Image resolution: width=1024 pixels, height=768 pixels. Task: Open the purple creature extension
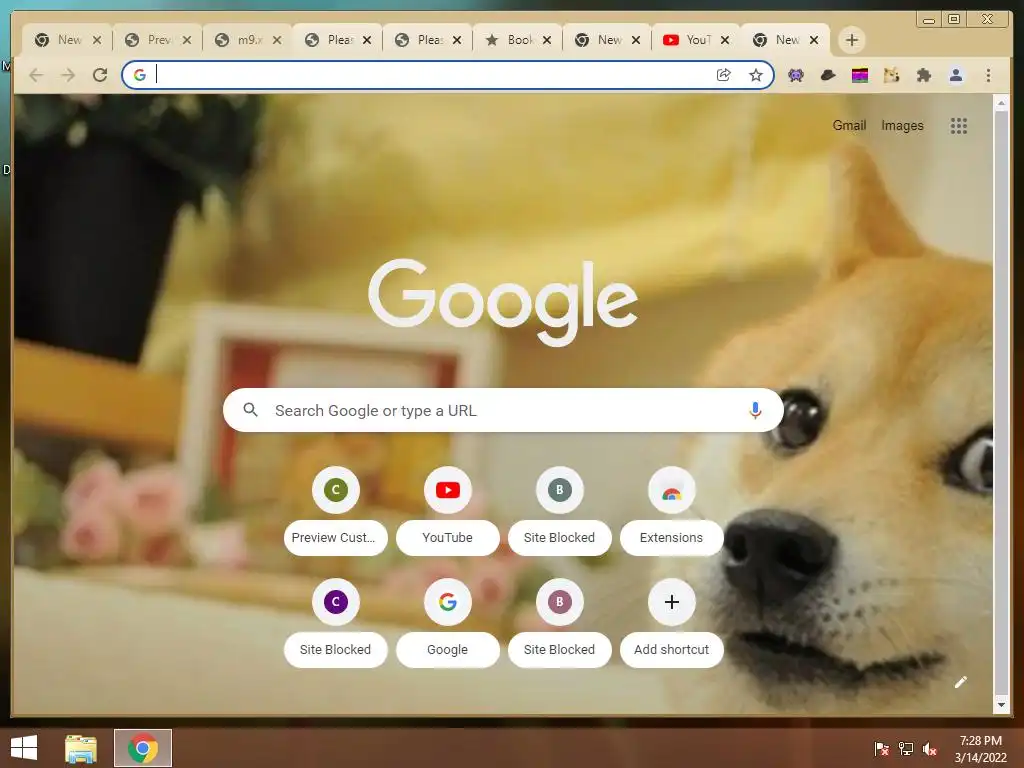tap(795, 75)
